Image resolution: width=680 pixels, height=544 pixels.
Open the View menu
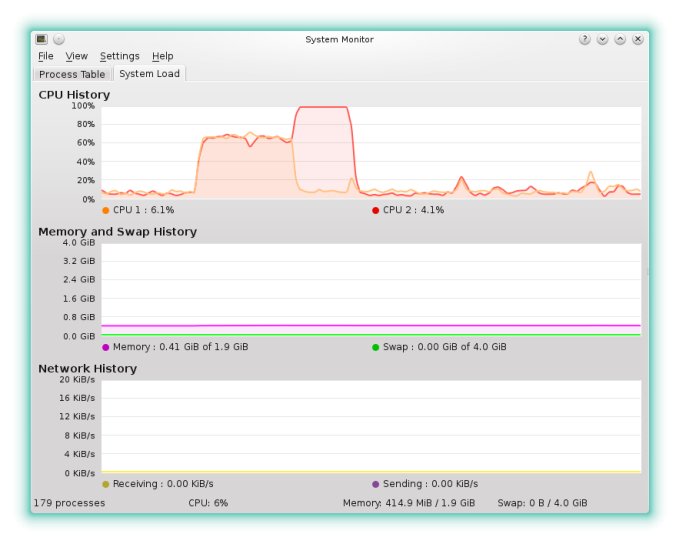coord(77,56)
